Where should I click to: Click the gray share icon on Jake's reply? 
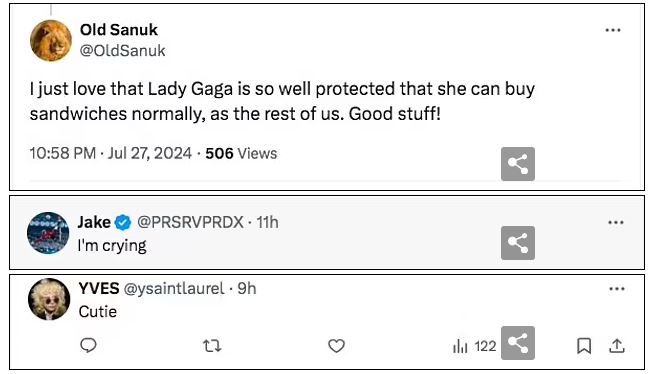pyautogui.click(x=518, y=243)
